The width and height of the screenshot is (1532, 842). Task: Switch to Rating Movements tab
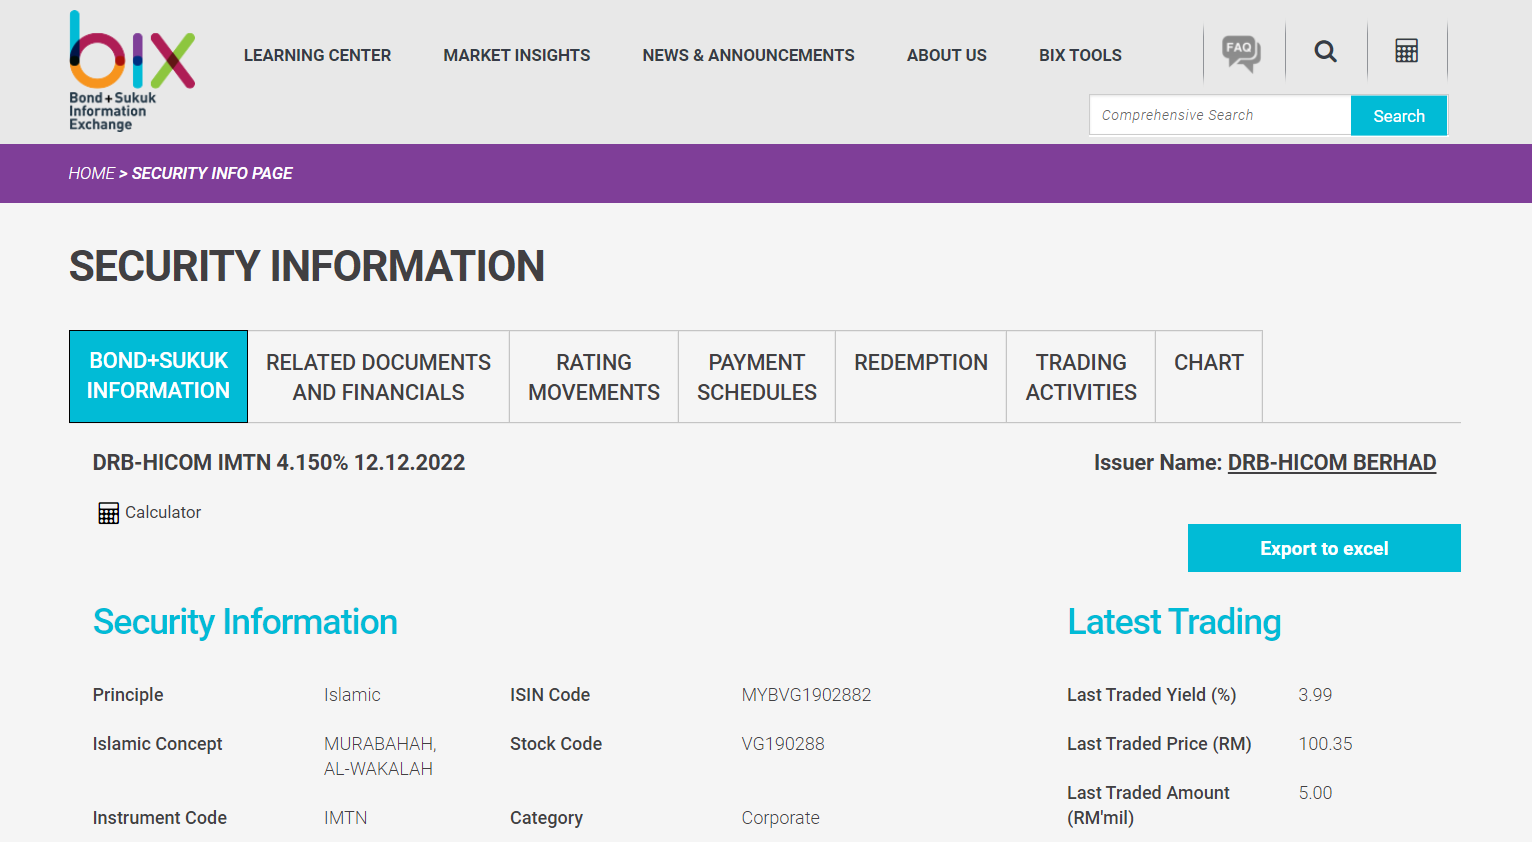594,377
